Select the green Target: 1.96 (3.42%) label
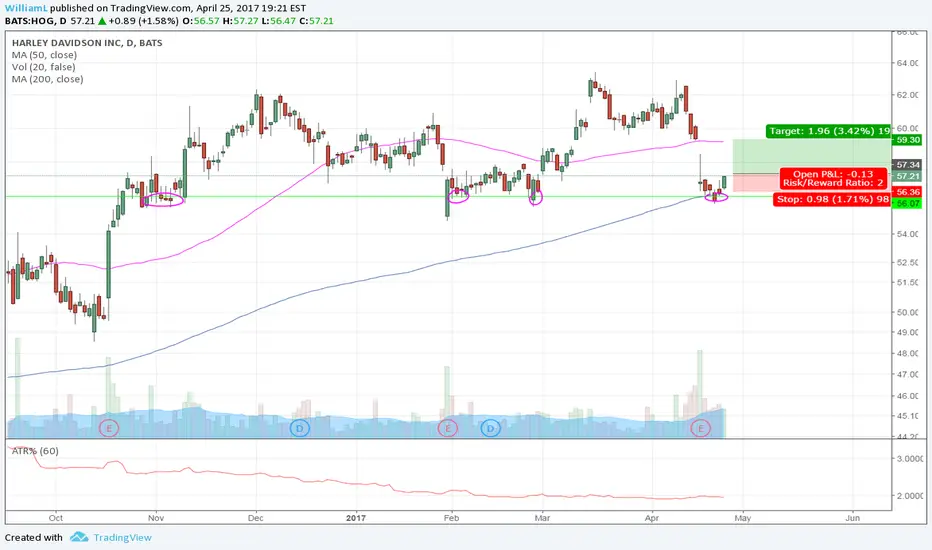This screenshot has height=550, width=932. click(829, 131)
